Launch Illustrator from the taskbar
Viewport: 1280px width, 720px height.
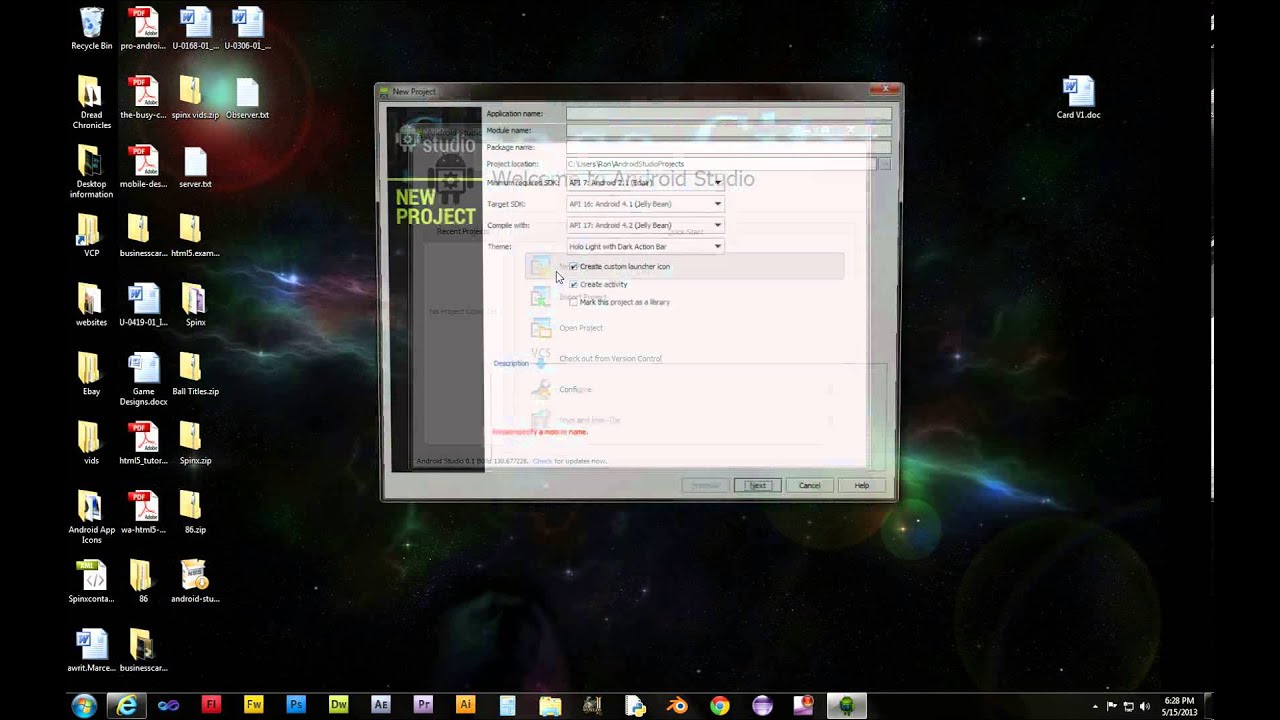pyautogui.click(x=465, y=705)
